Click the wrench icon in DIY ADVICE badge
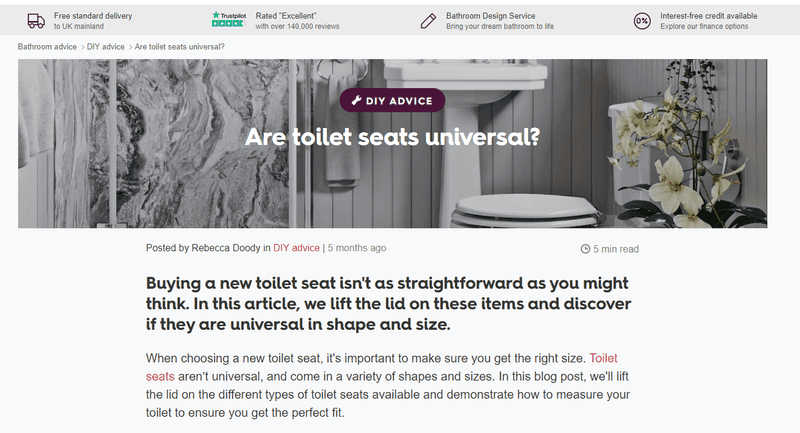The image size is (800, 433). [357, 100]
